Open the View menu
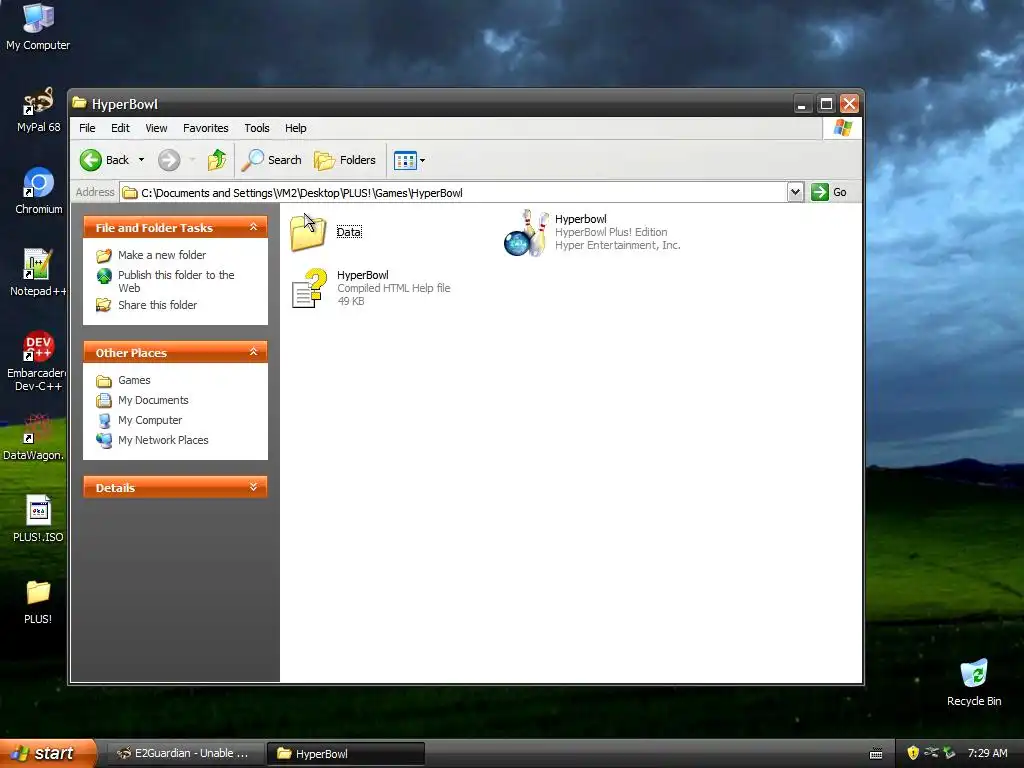The width and height of the screenshot is (1024, 768). (156, 128)
